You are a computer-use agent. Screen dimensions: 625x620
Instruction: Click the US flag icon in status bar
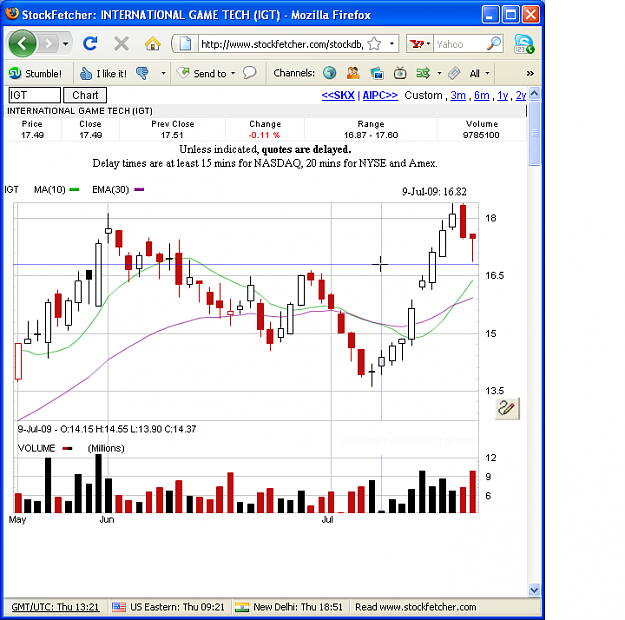(x=118, y=607)
